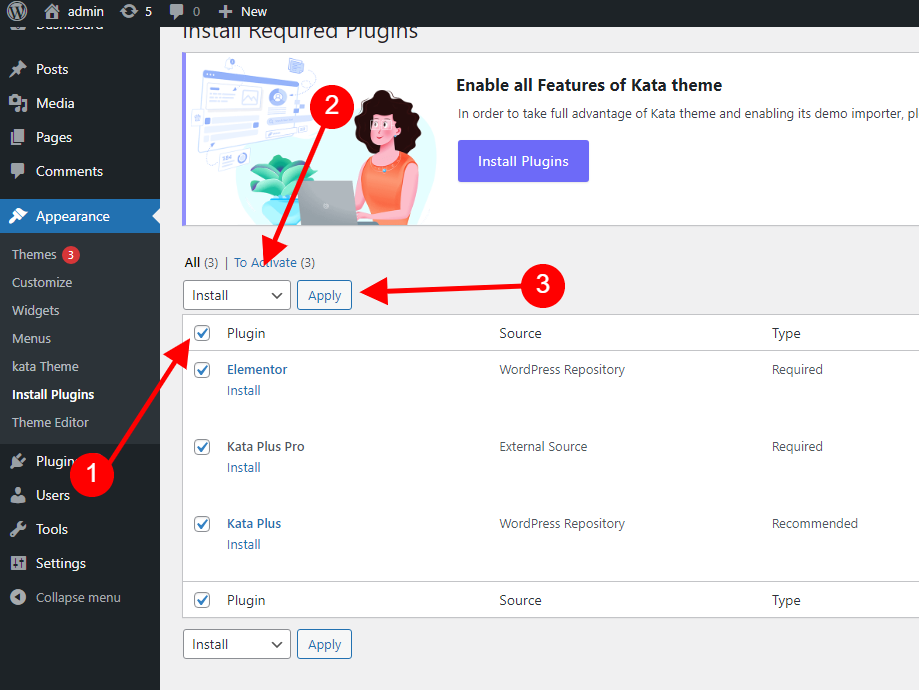Viewport: 919px width, 690px height.
Task: Uncheck the Kata Plus plugin checkbox
Action: pyautogui.click(x=202, y=524)
